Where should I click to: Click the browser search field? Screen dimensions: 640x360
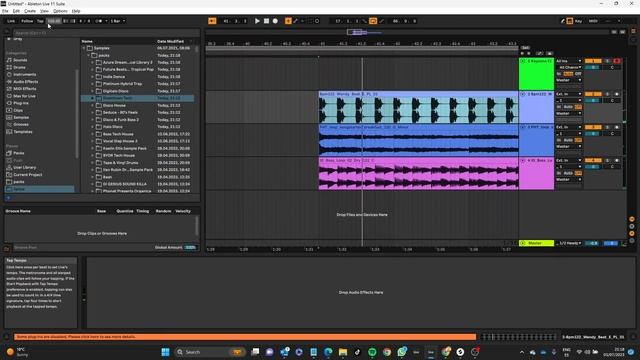pyautogui.click(x=106, y=33)
